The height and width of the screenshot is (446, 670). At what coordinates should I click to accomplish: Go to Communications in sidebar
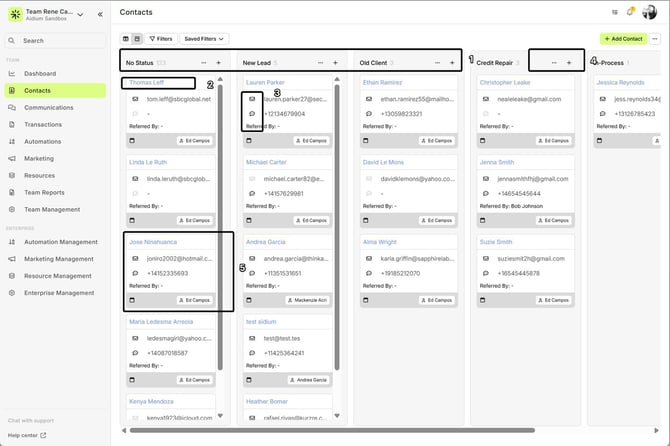[x=49, y=107]
